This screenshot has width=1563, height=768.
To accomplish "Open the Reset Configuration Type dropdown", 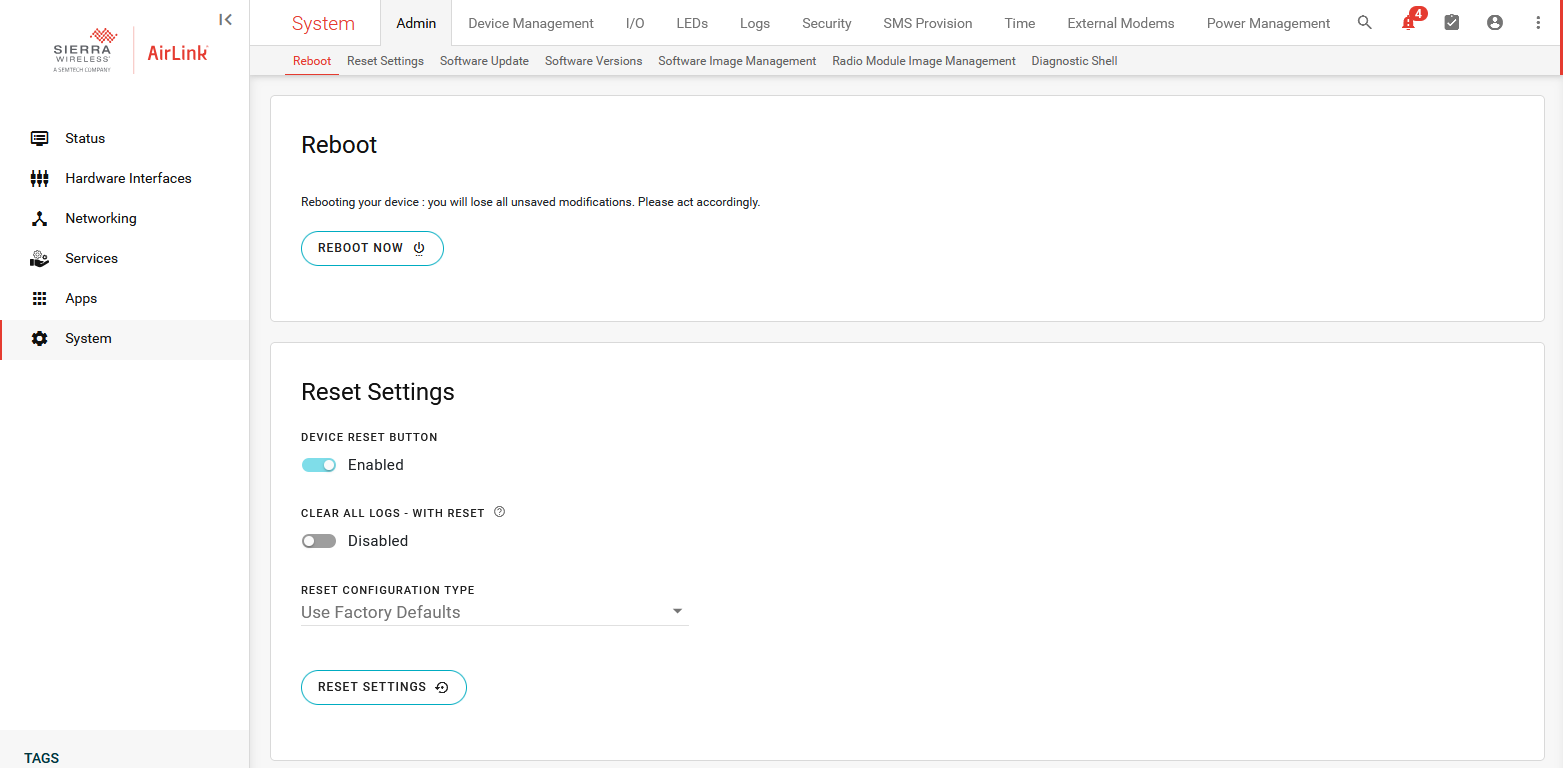I will click(x=494, y=612).
